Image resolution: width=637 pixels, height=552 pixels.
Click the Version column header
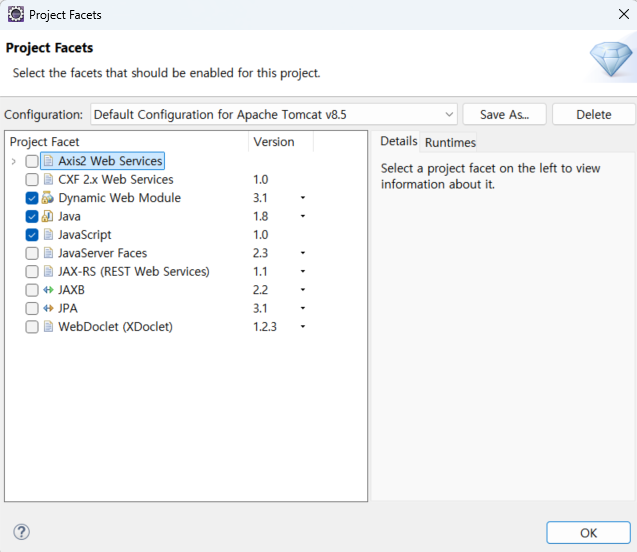281,142
